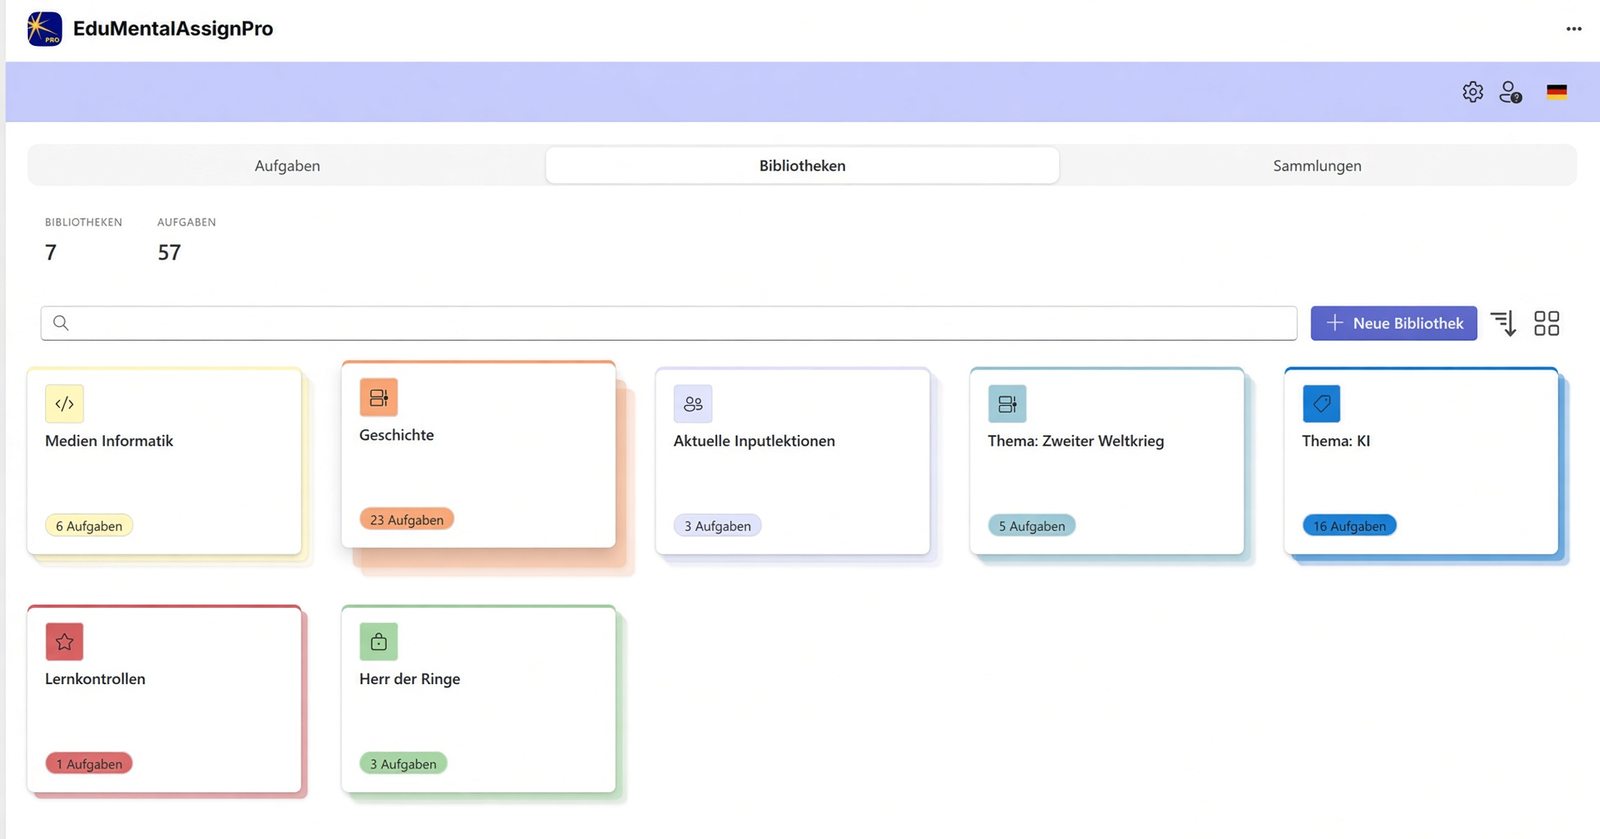Image resolution: width=1600 pixels, height=839 pixels.
Task: Click the 3 Aufgaben badge on Herr der Ringe
Action: point(403,764)
